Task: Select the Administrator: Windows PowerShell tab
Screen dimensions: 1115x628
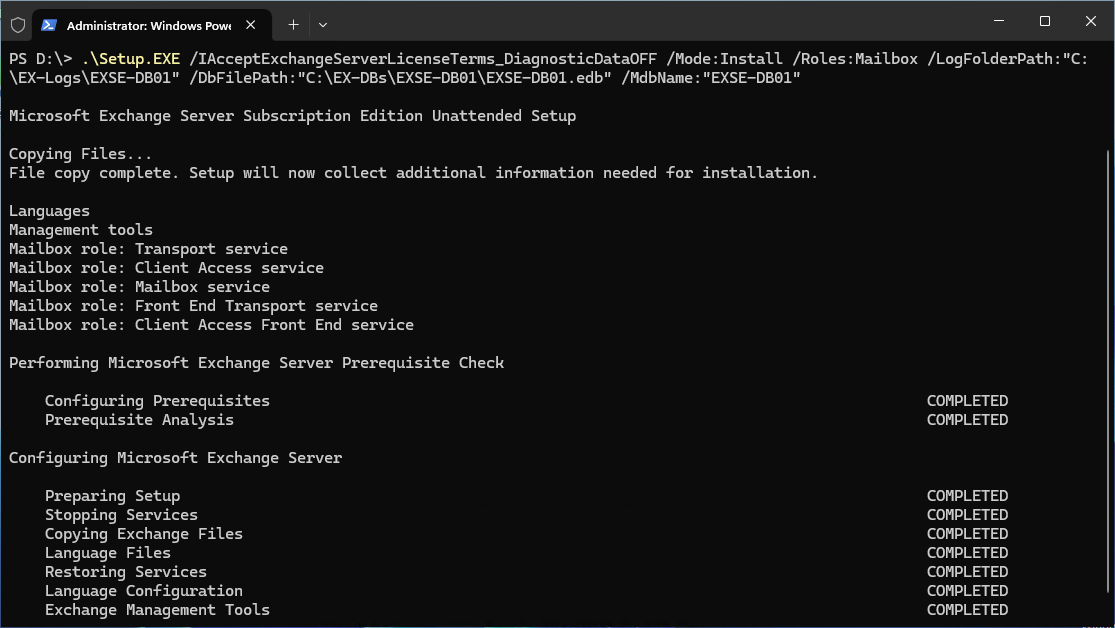Action: (151, 25)
